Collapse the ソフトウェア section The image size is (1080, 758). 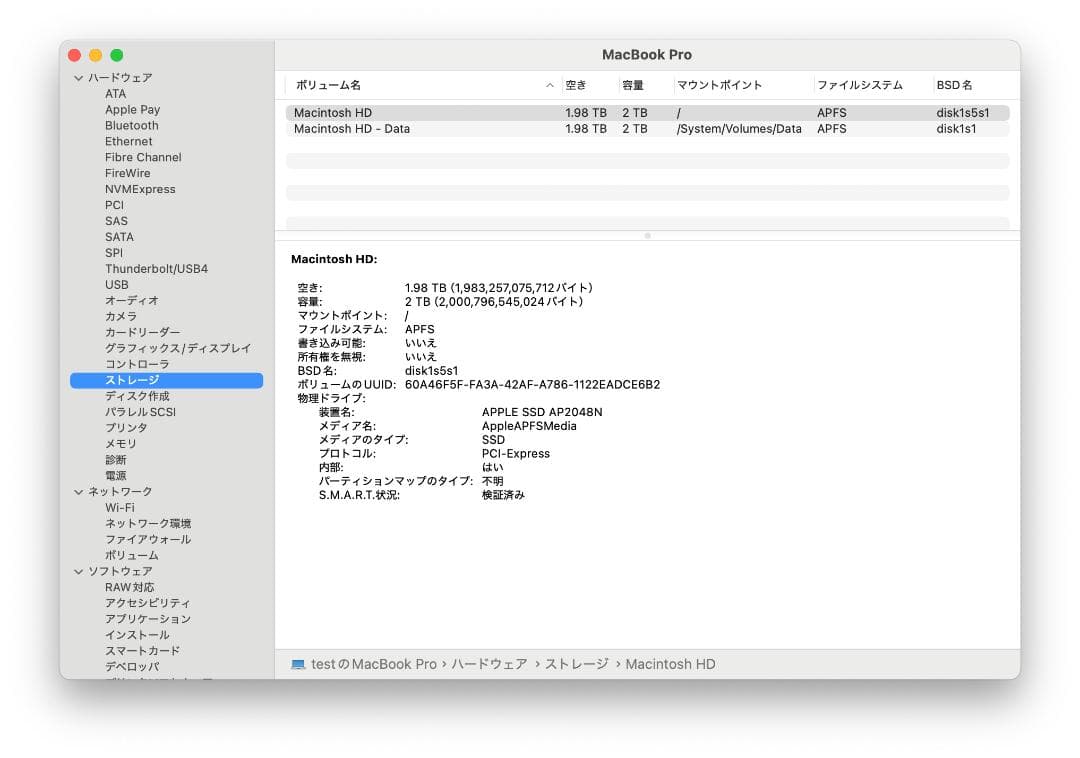tap(78, 571)
